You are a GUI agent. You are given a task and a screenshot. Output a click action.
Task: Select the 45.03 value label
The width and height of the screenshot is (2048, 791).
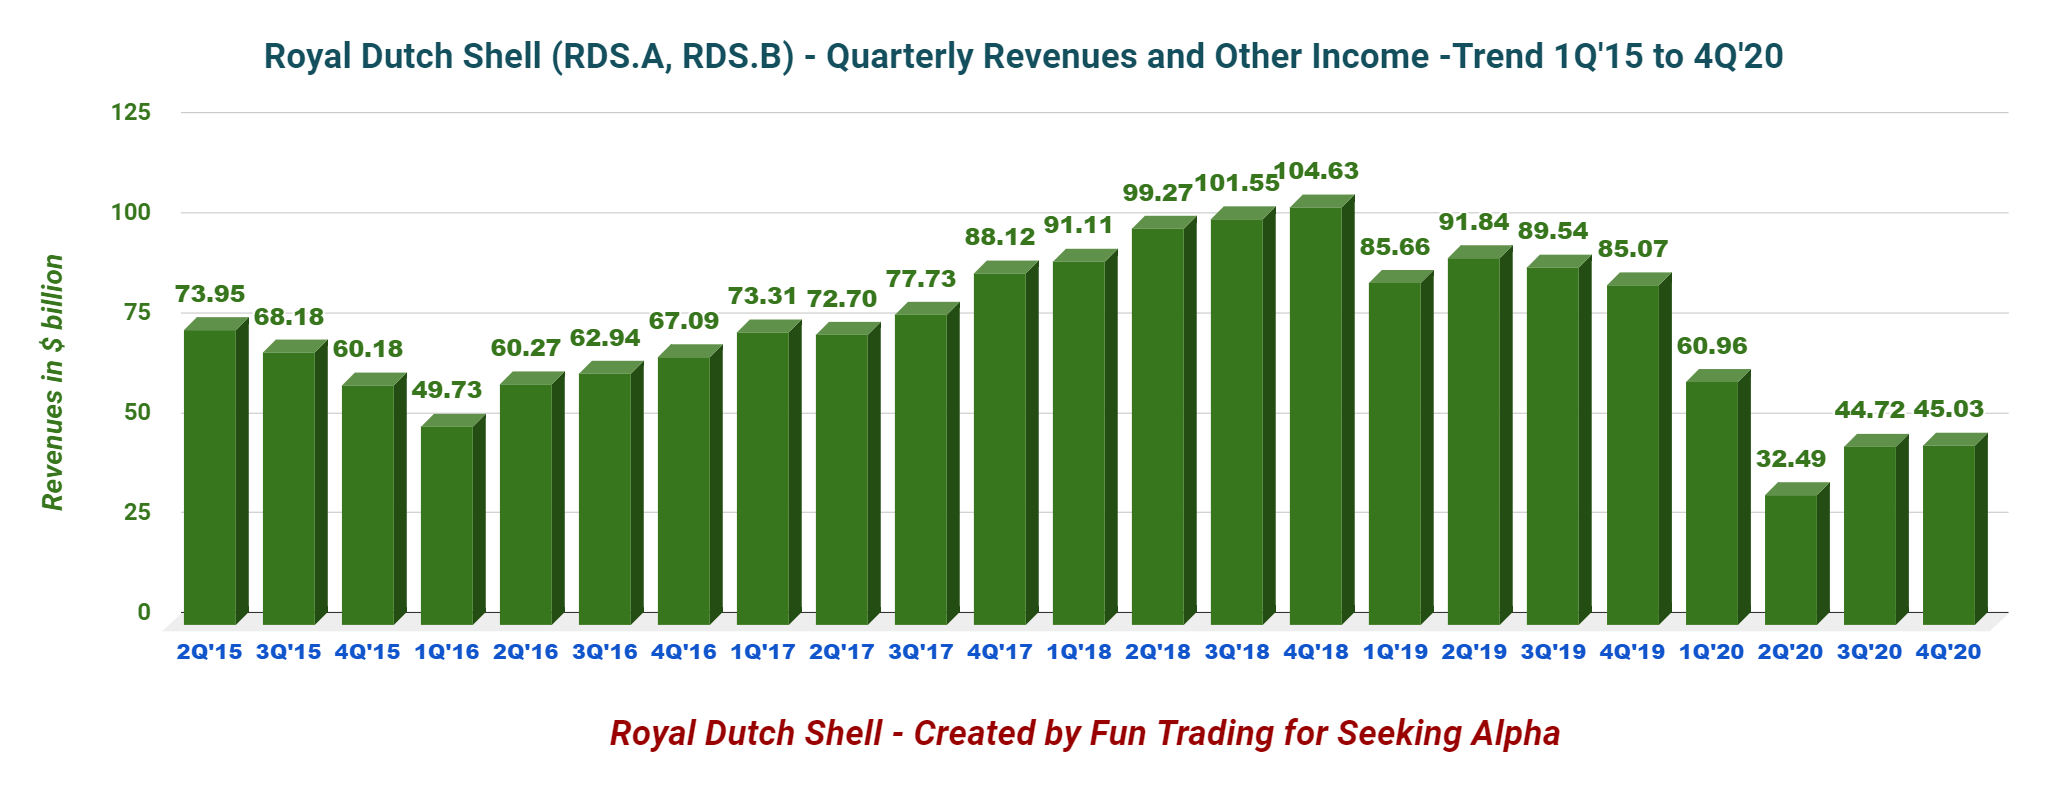point(1949,409)
